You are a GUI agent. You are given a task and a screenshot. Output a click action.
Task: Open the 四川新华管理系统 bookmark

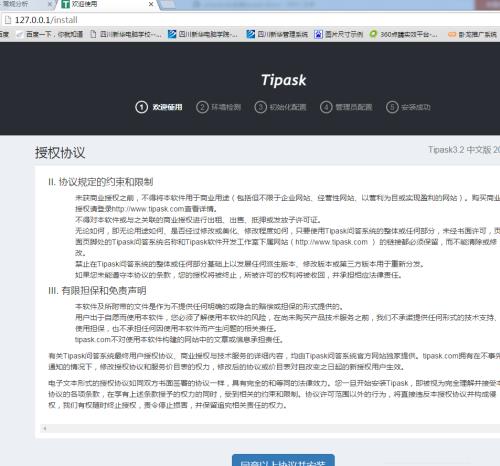277,34
